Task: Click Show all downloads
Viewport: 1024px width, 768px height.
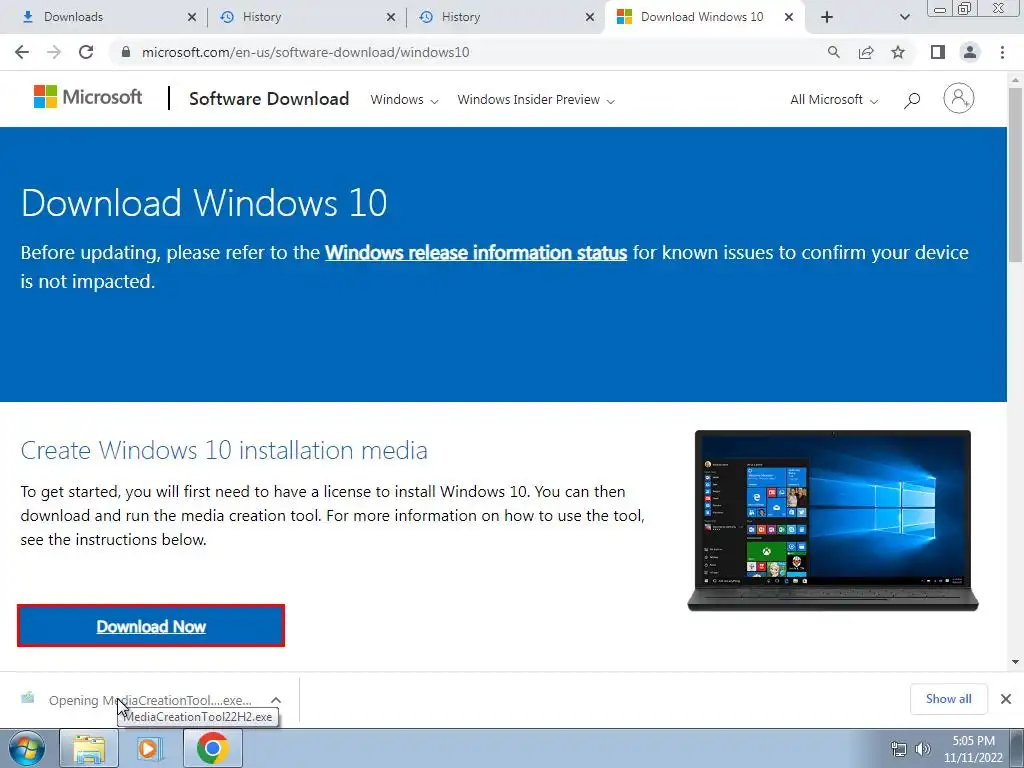Action: [x=948, y=699]
